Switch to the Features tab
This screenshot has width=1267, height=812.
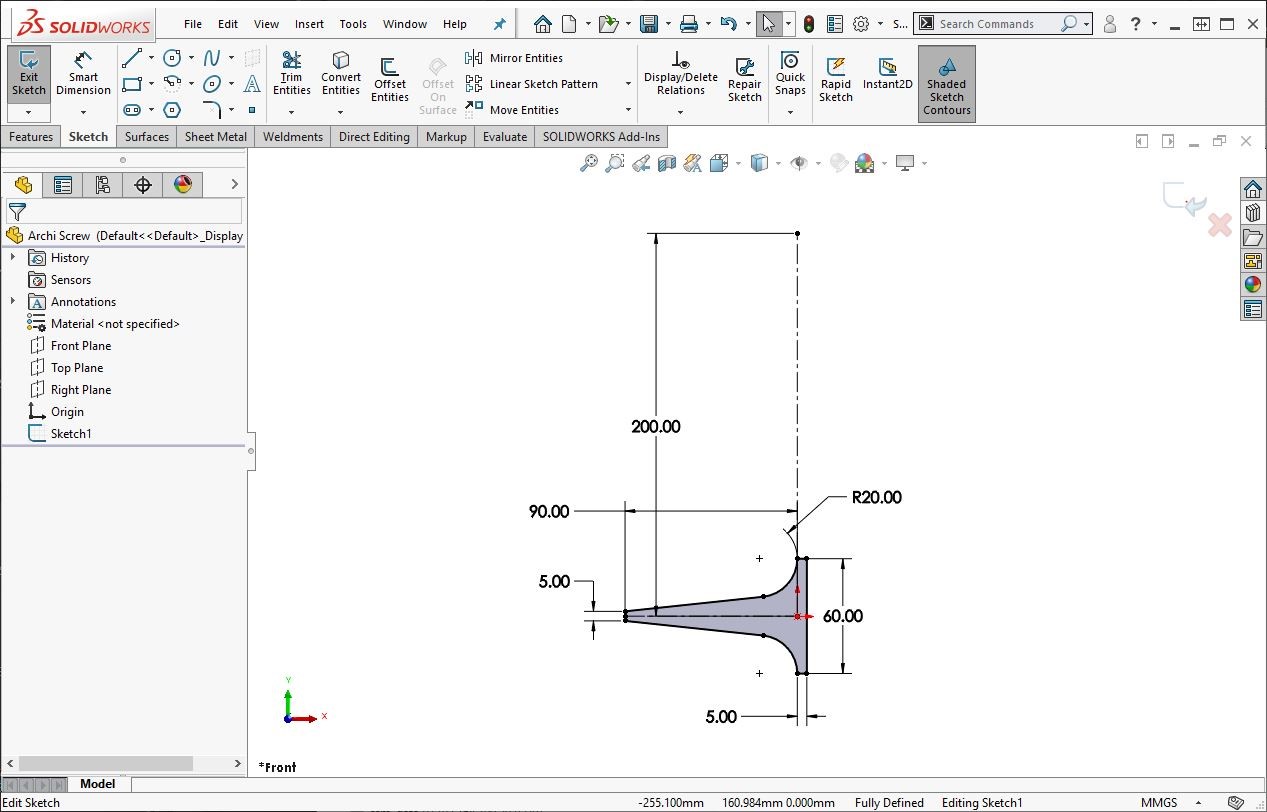31,137
